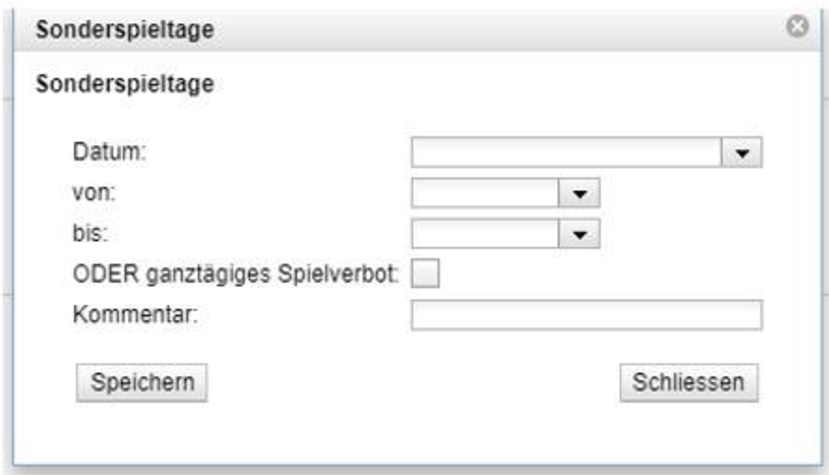
Task: Open the Datum dropdown arrow
Action: point(741,152)
